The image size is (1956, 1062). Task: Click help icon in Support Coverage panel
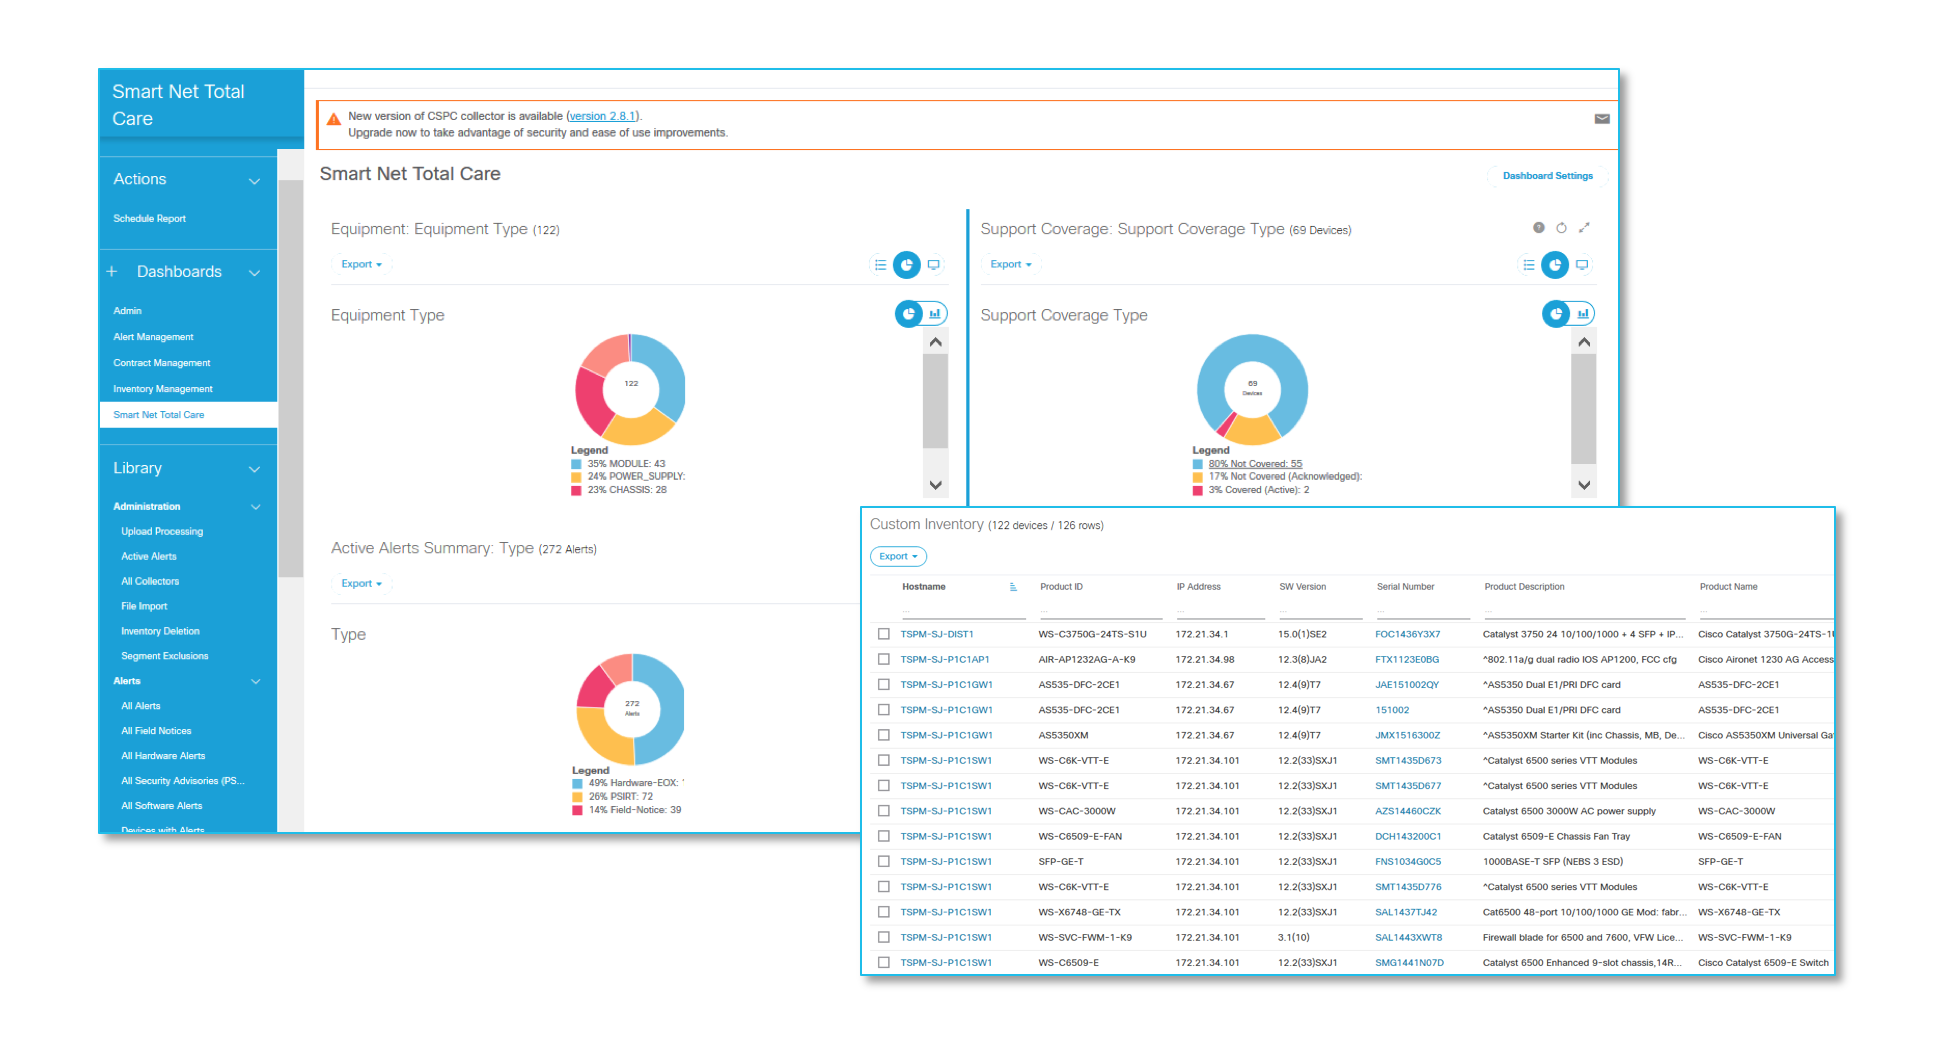[1538, 228]
